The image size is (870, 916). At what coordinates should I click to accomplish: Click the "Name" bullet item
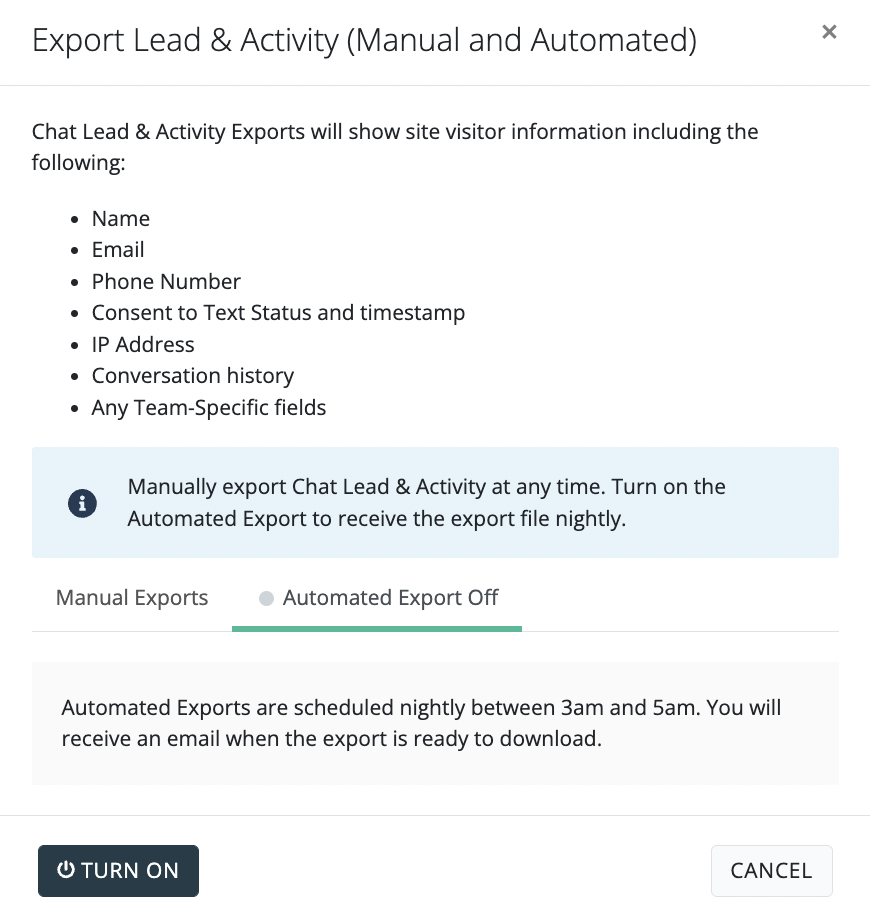[121, 219]
